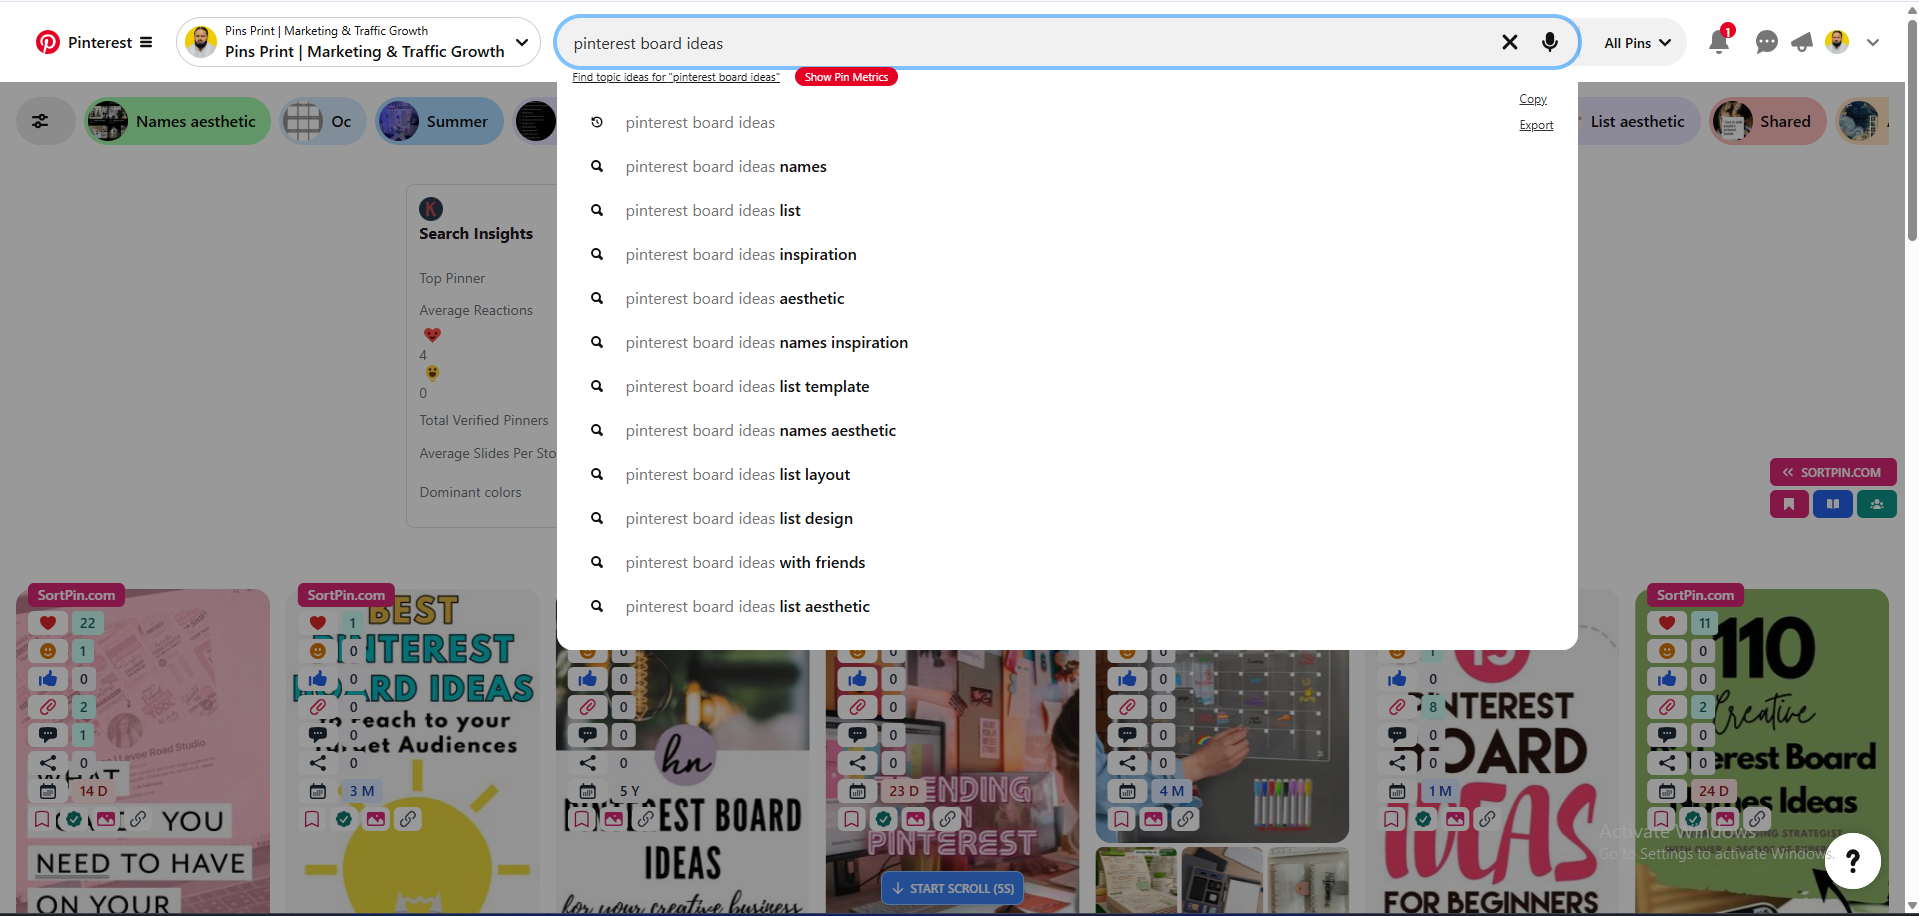Open the notifications bell
The width and height of the screenshot is (1919, 916).
1718,42
